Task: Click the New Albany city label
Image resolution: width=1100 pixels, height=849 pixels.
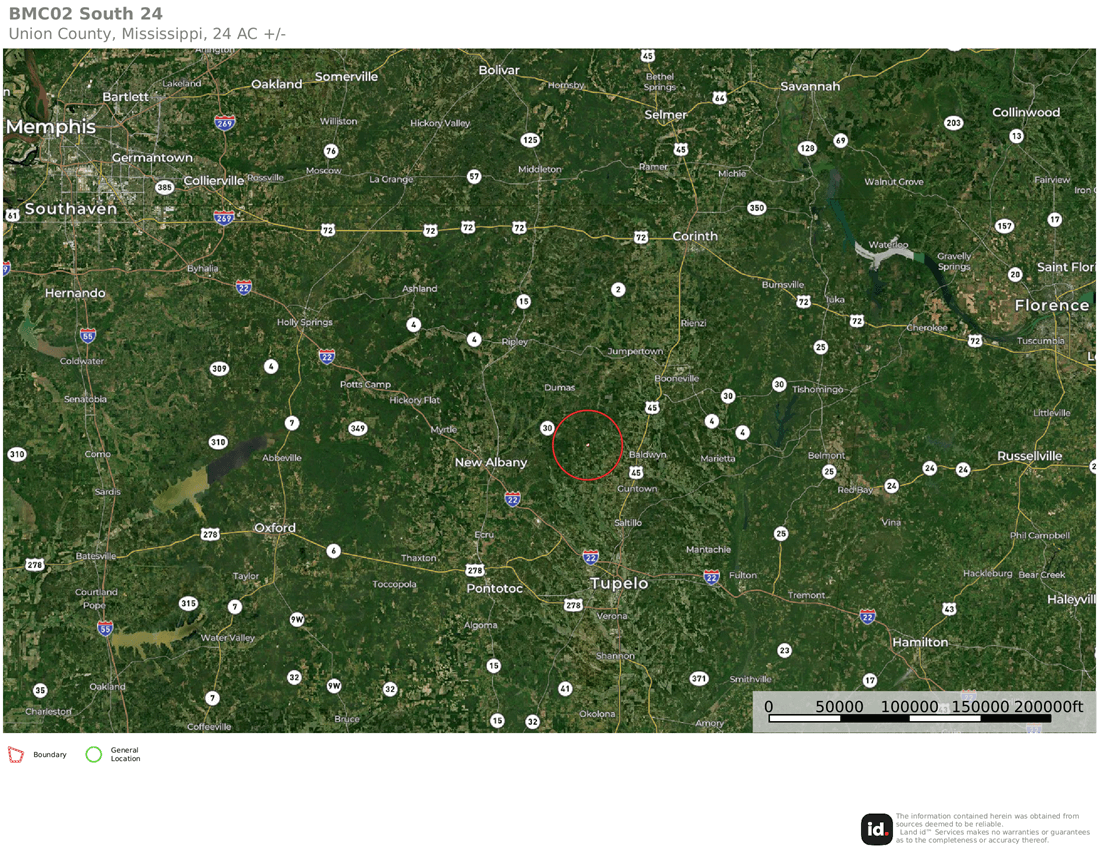Action: coord(490,462)
